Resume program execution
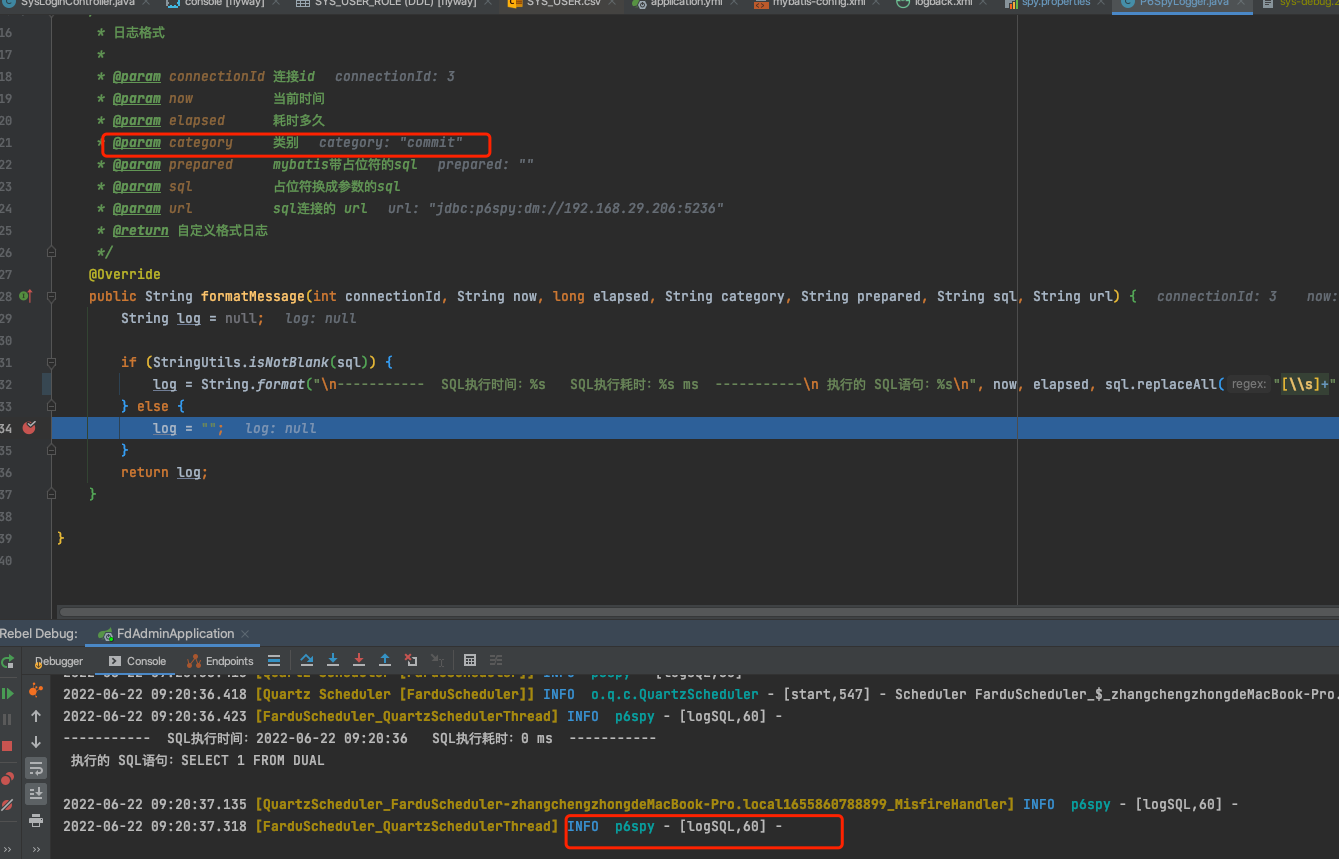This screenshot has height=859, width=1339. (8, 693)
